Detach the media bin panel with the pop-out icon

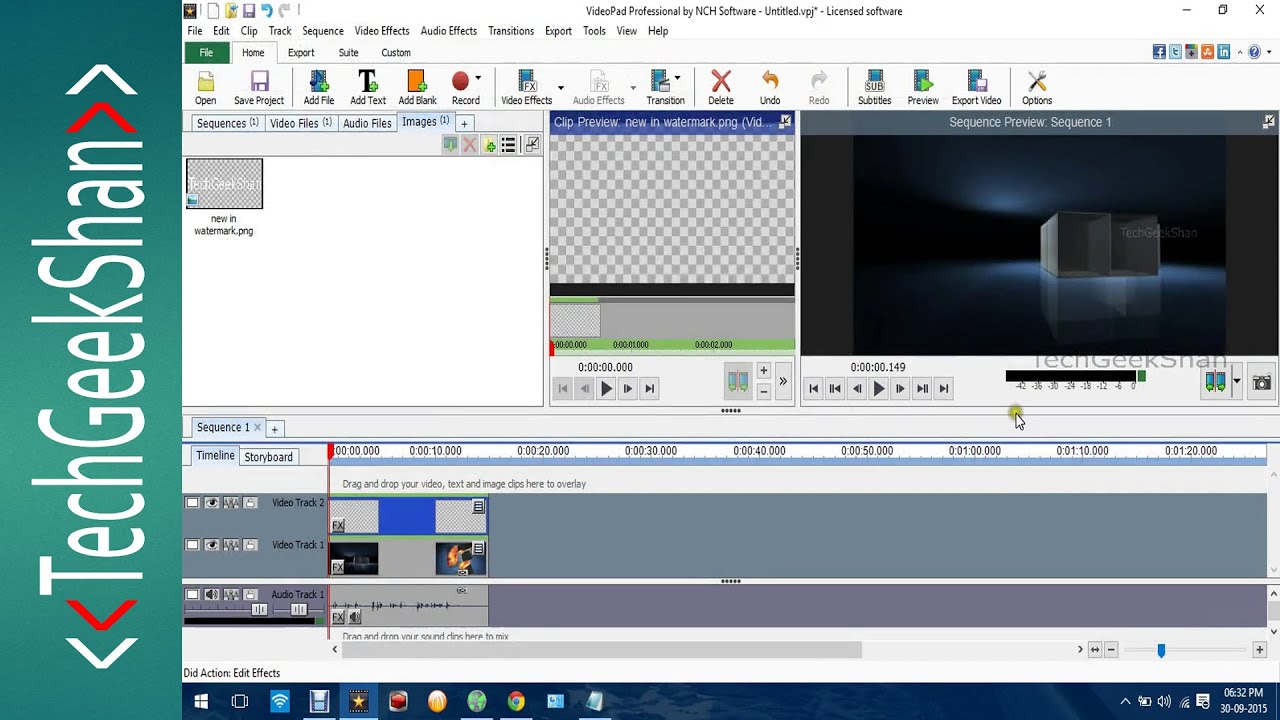[x=532, y=145]
